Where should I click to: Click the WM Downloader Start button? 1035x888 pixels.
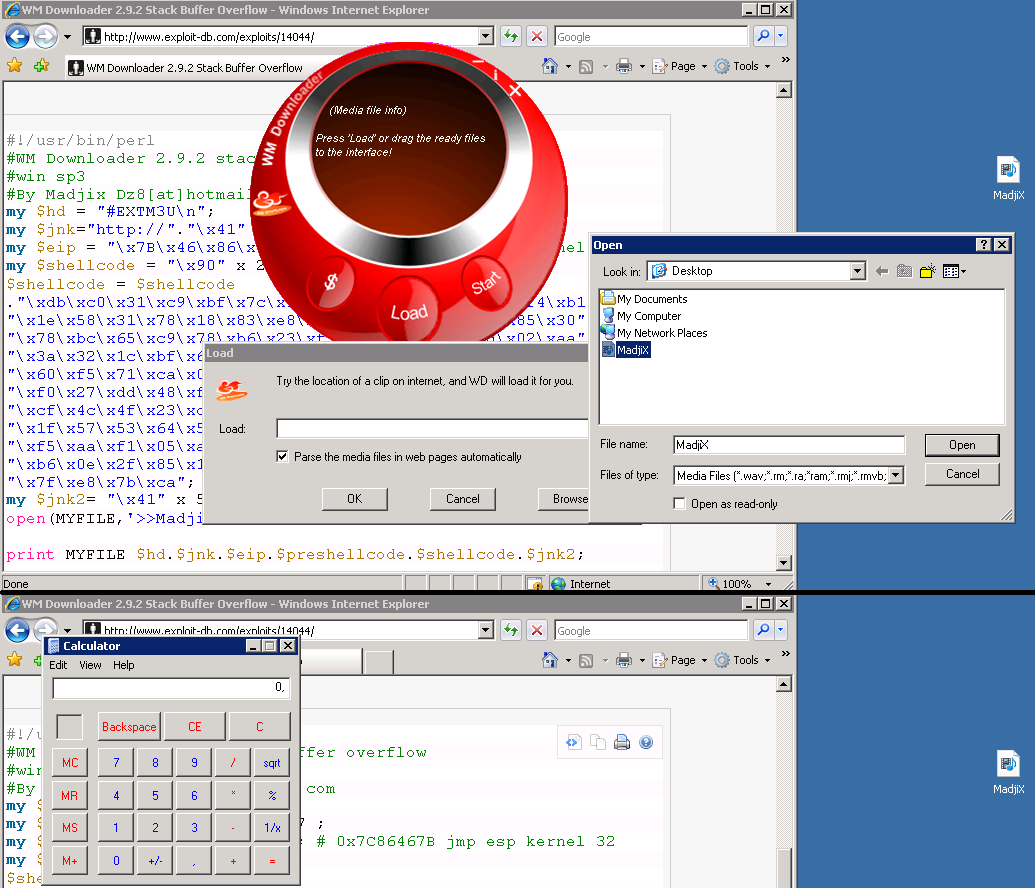[x=486, y=283]
